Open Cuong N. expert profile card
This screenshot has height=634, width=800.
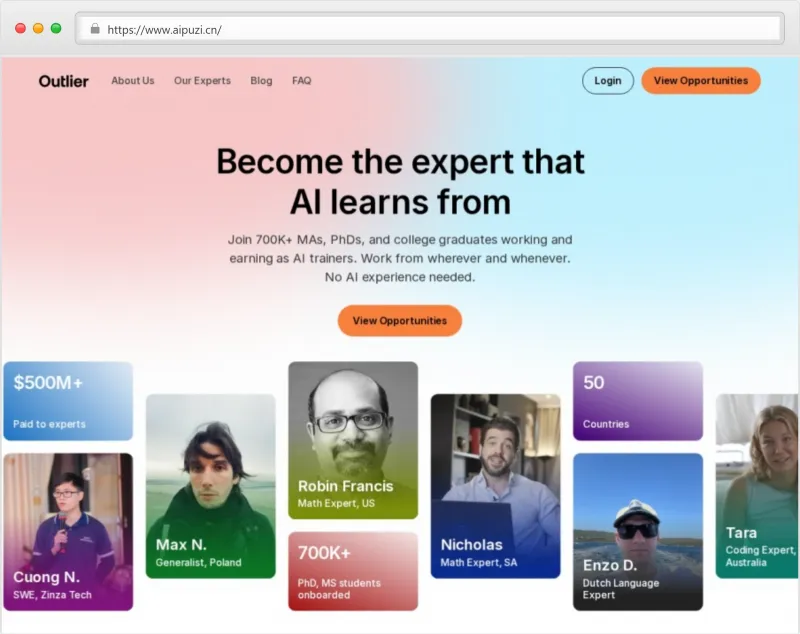pos(68,531)
